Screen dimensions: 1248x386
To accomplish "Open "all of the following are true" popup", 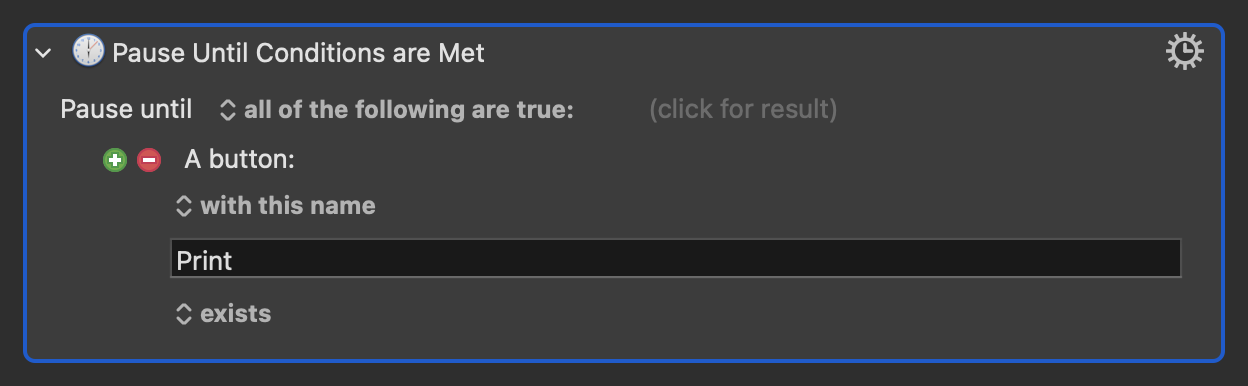I will click(396, 109).
